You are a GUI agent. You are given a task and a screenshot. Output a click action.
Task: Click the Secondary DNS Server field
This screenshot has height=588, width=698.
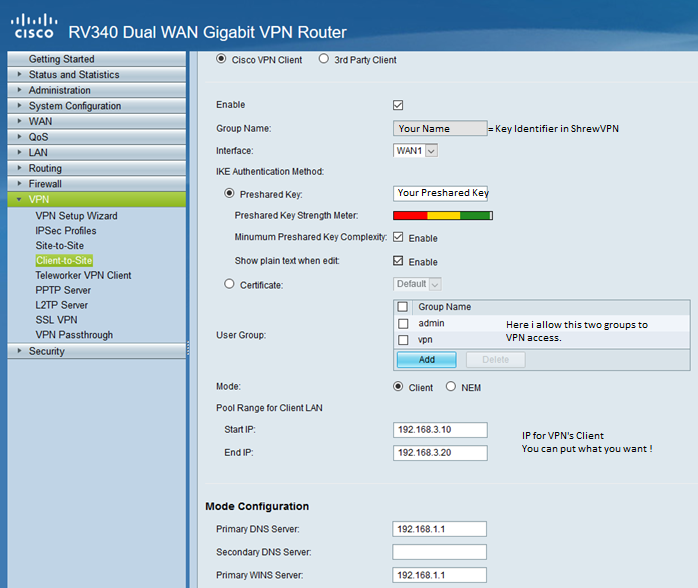439,552
